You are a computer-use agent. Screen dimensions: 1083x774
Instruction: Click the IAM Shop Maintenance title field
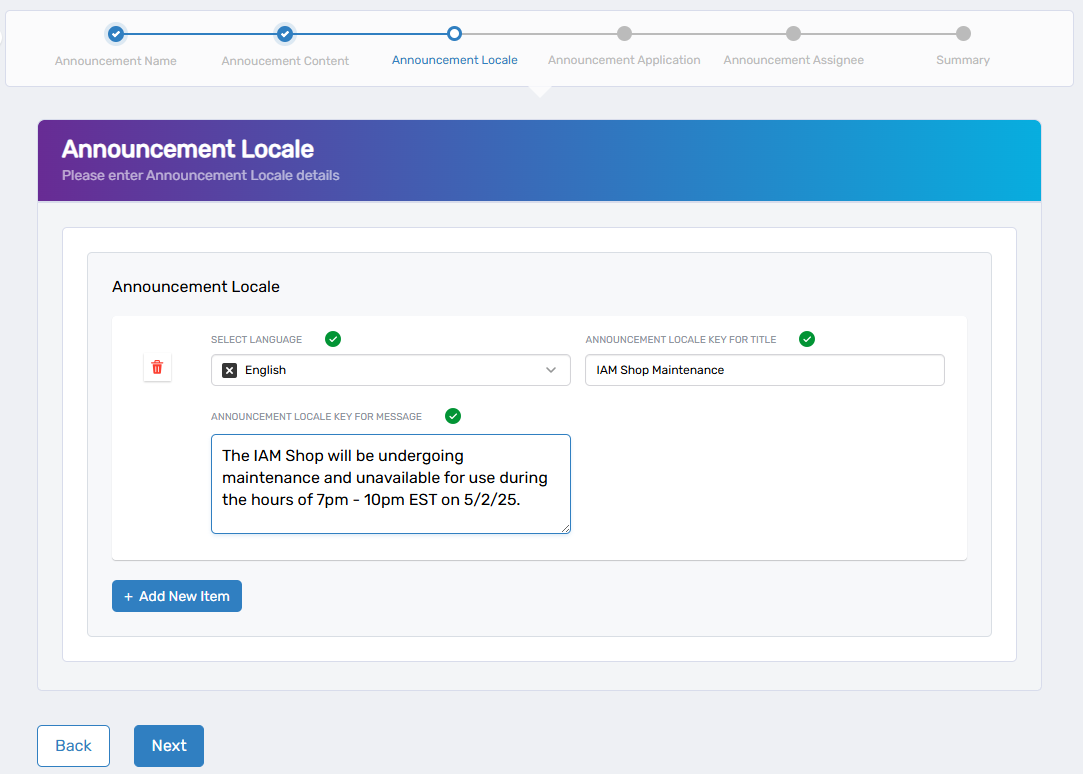[x=764, y=370]
